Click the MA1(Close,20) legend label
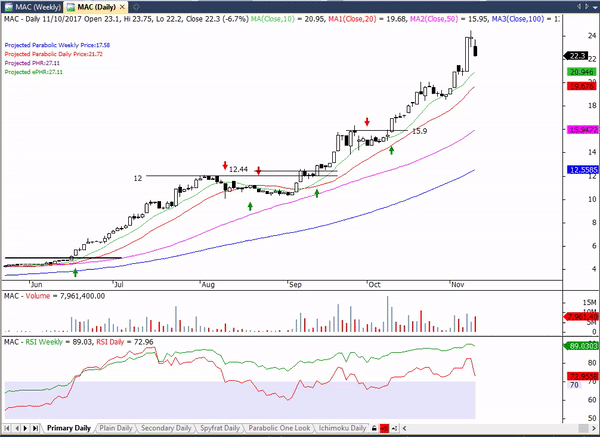Screen dimensions: 600x437 352,19
